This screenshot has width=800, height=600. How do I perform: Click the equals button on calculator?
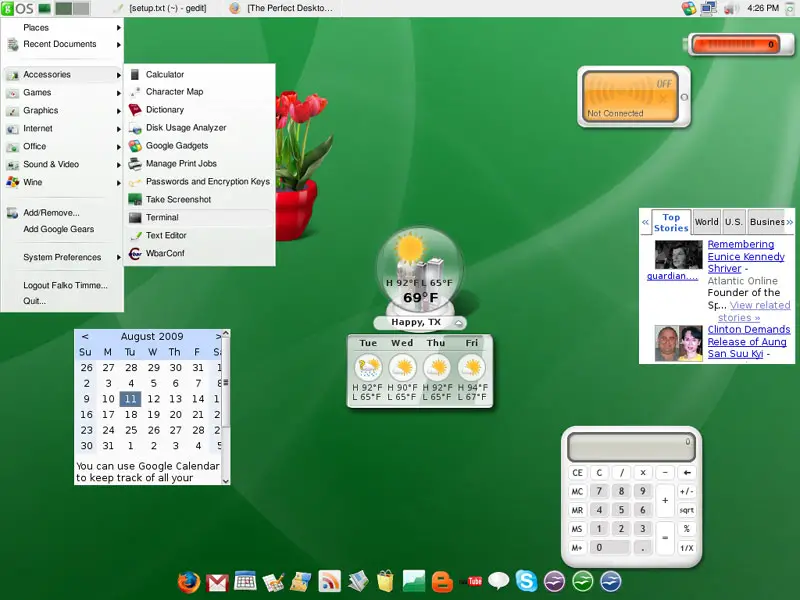click(x=665, y=538)
